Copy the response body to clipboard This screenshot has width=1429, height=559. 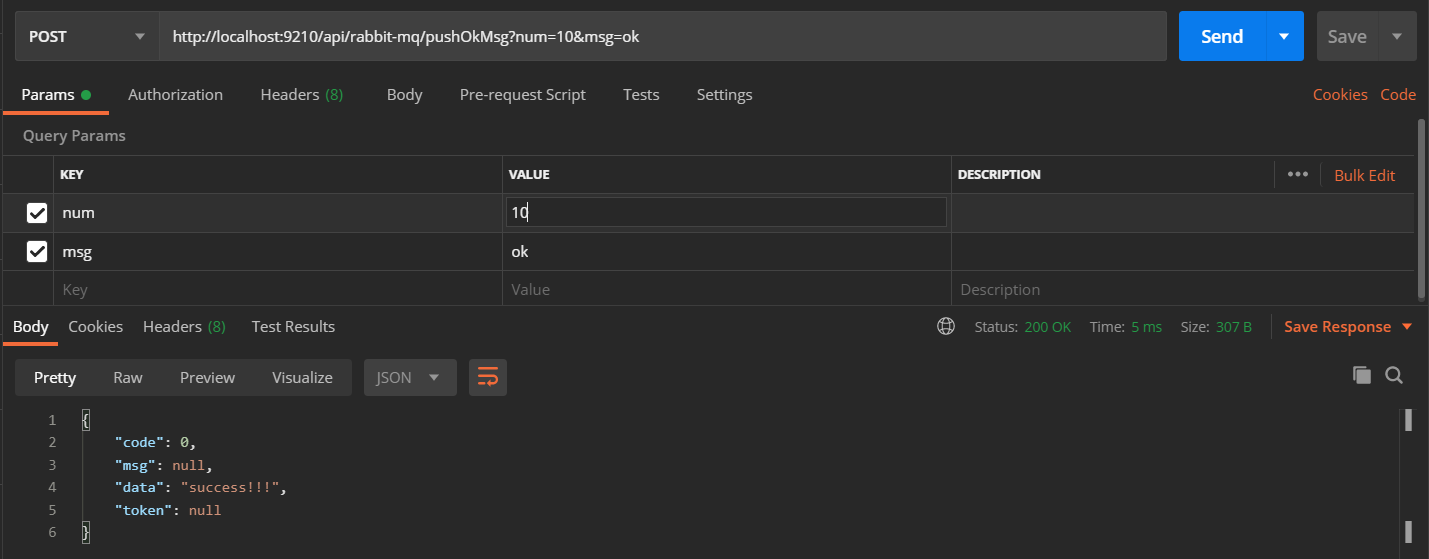pyautogui.click(x=1361, y=375)
